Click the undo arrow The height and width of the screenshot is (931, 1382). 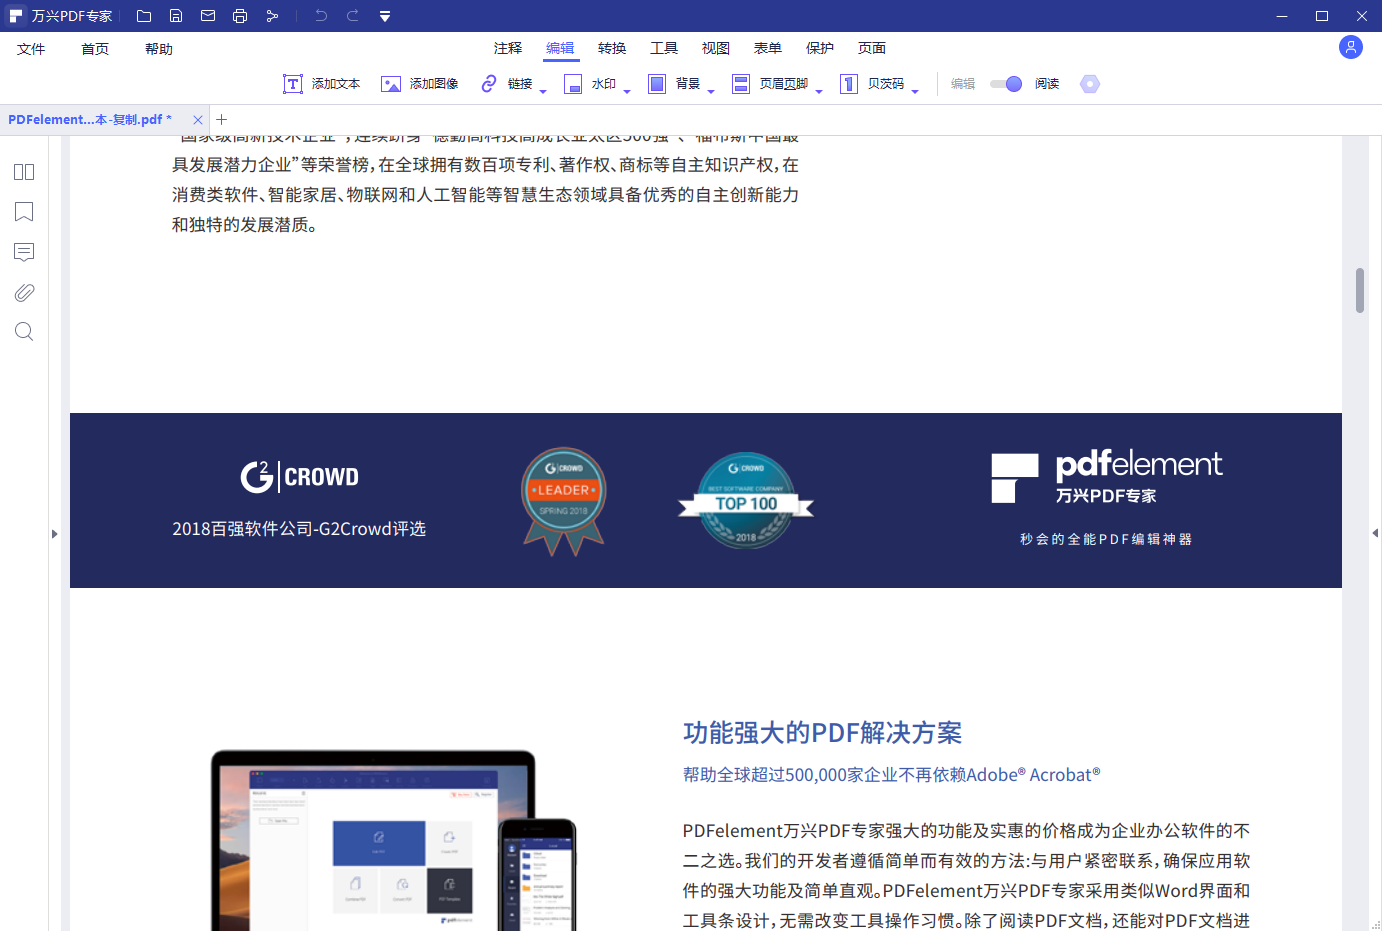[320, 15]
